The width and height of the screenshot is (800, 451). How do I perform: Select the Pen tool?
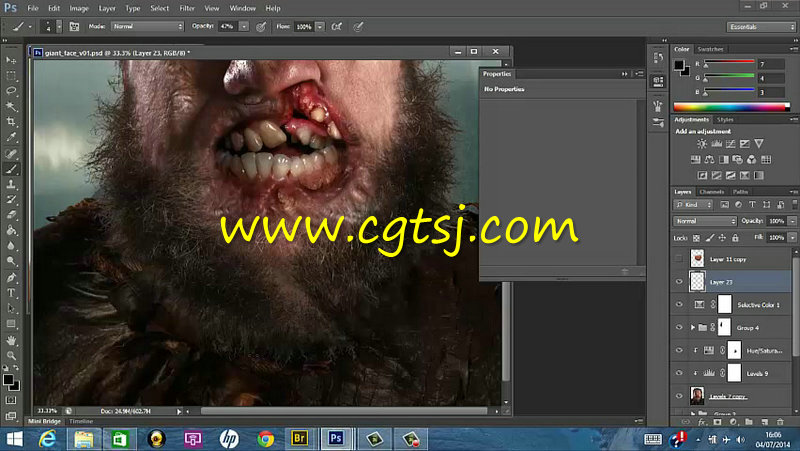pyautogui.click(x=11, y=277)
